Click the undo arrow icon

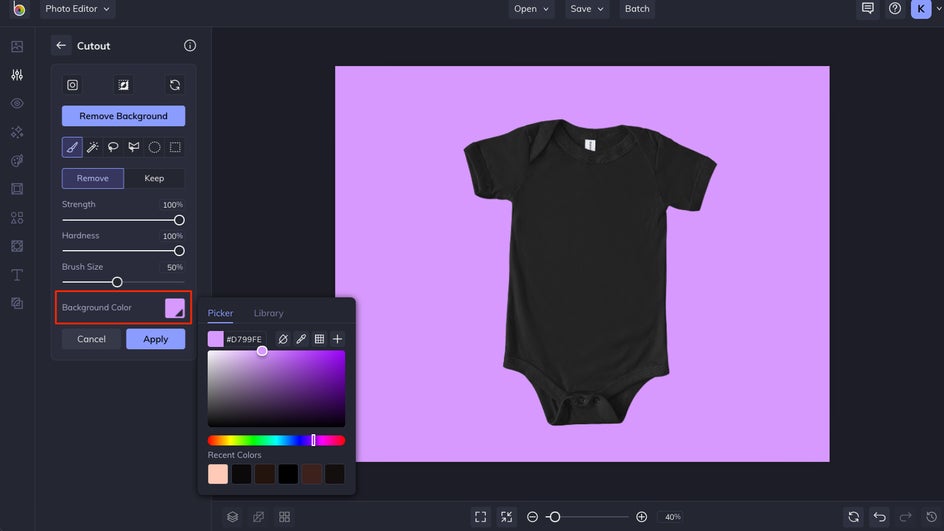click(x=880, y=517)
